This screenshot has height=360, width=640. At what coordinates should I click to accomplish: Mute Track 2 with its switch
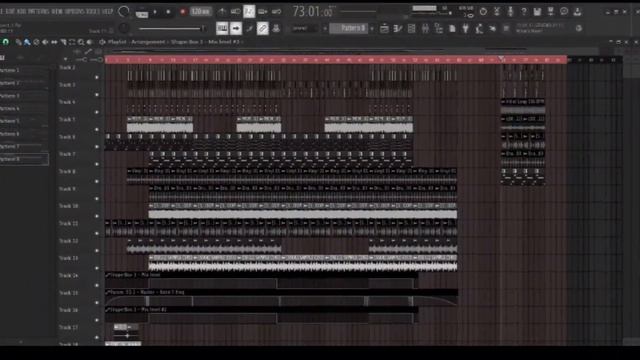pos(97,77)
